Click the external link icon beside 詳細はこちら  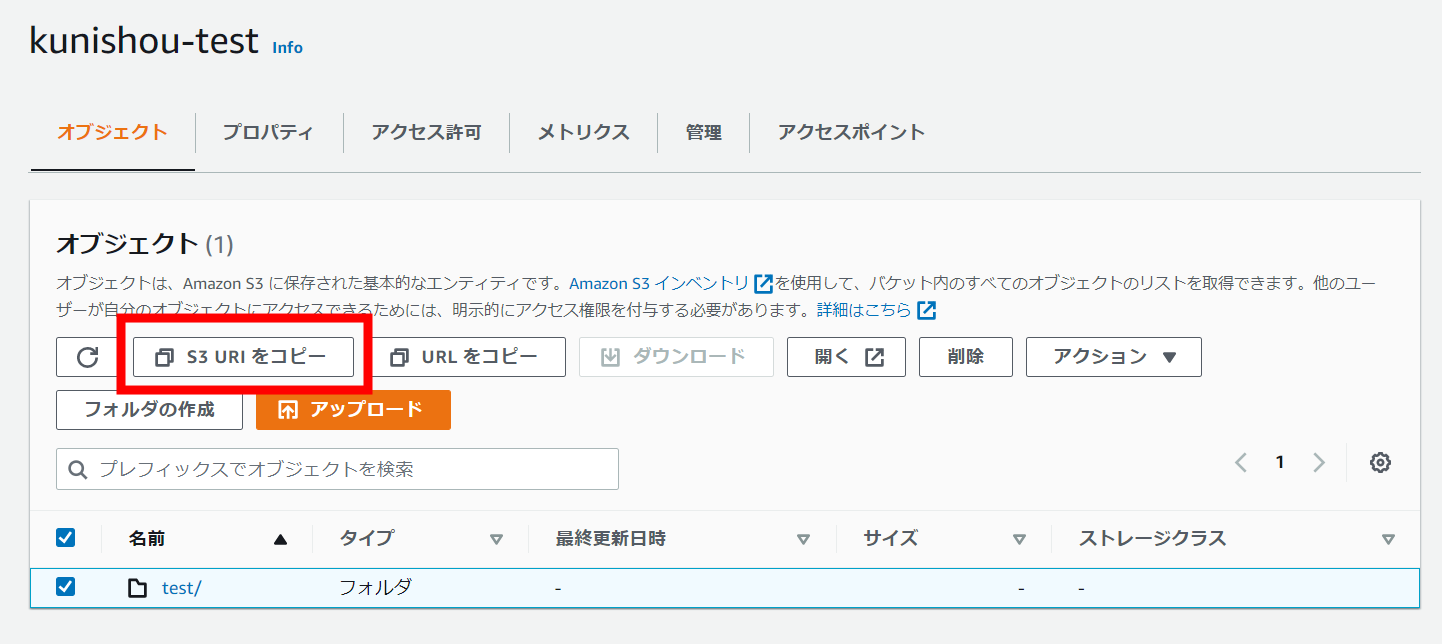pos(926,310)
